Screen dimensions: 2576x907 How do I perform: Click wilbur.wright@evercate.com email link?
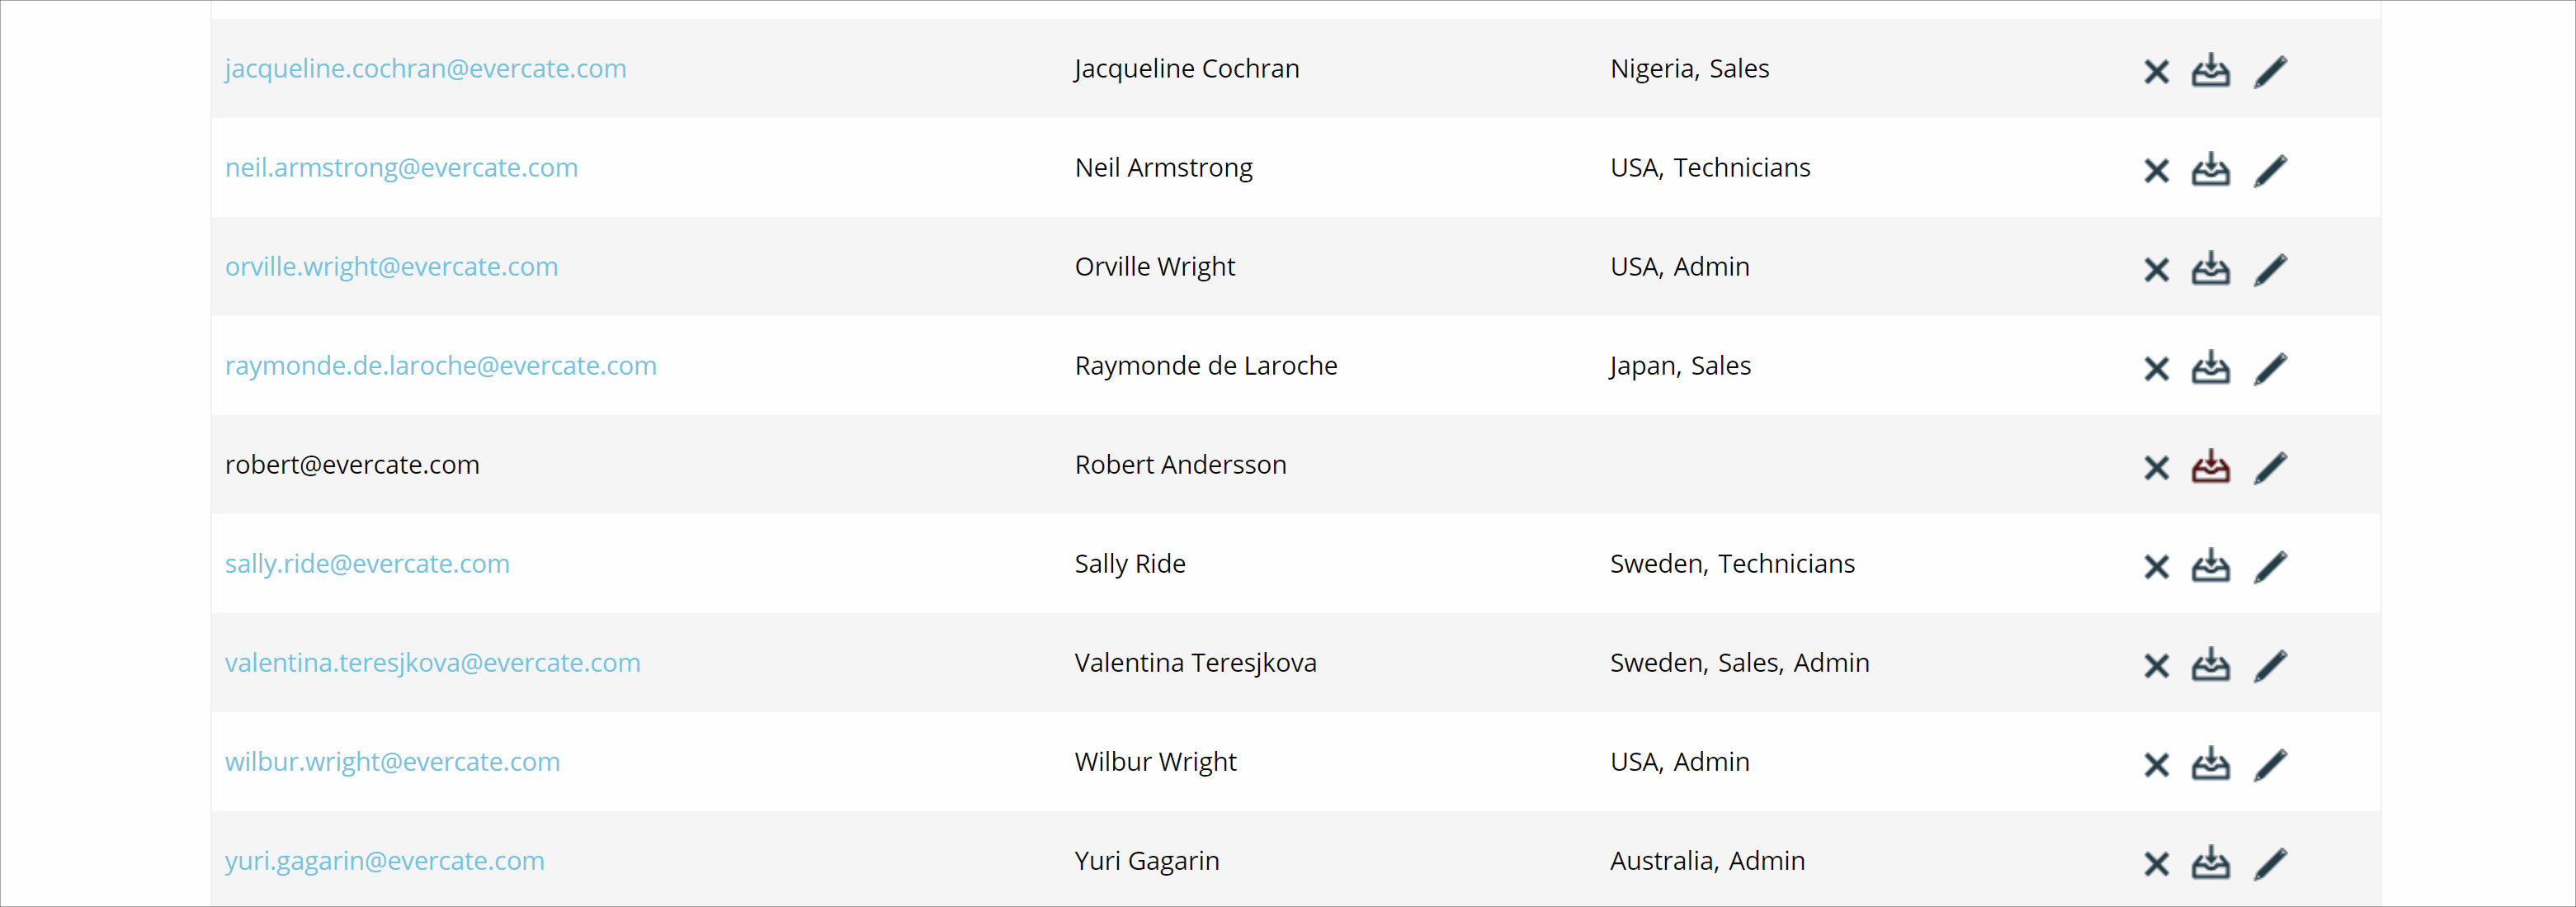[x=392, y=761]
